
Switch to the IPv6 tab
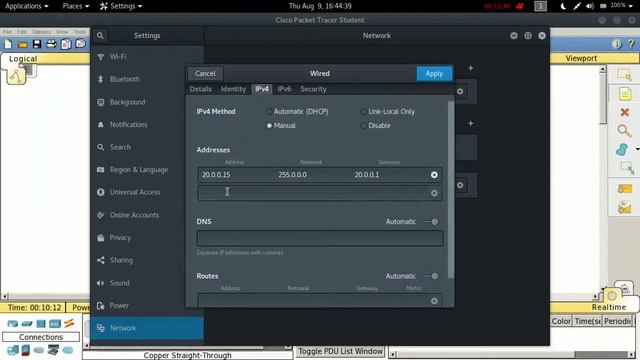284,89
